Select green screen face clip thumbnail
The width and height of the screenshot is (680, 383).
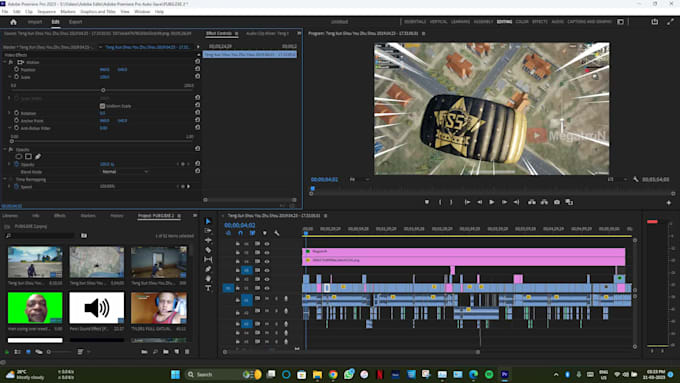click(x=35, y=308)
